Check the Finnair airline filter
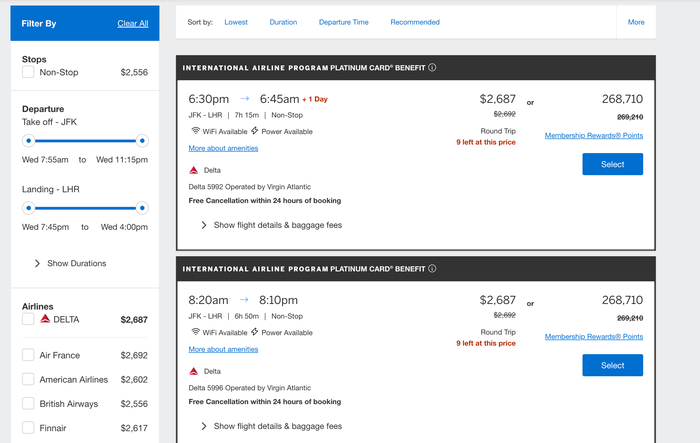 (x=28, y=427)
